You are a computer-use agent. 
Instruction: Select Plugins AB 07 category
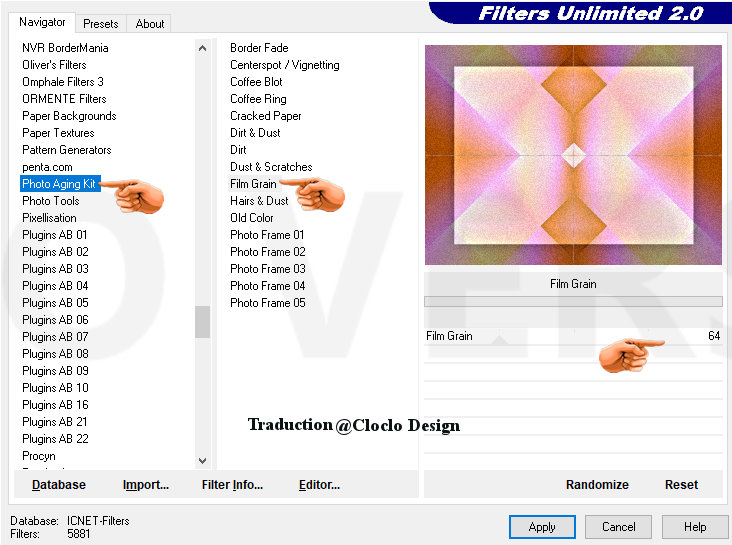(x=55, y=337)
